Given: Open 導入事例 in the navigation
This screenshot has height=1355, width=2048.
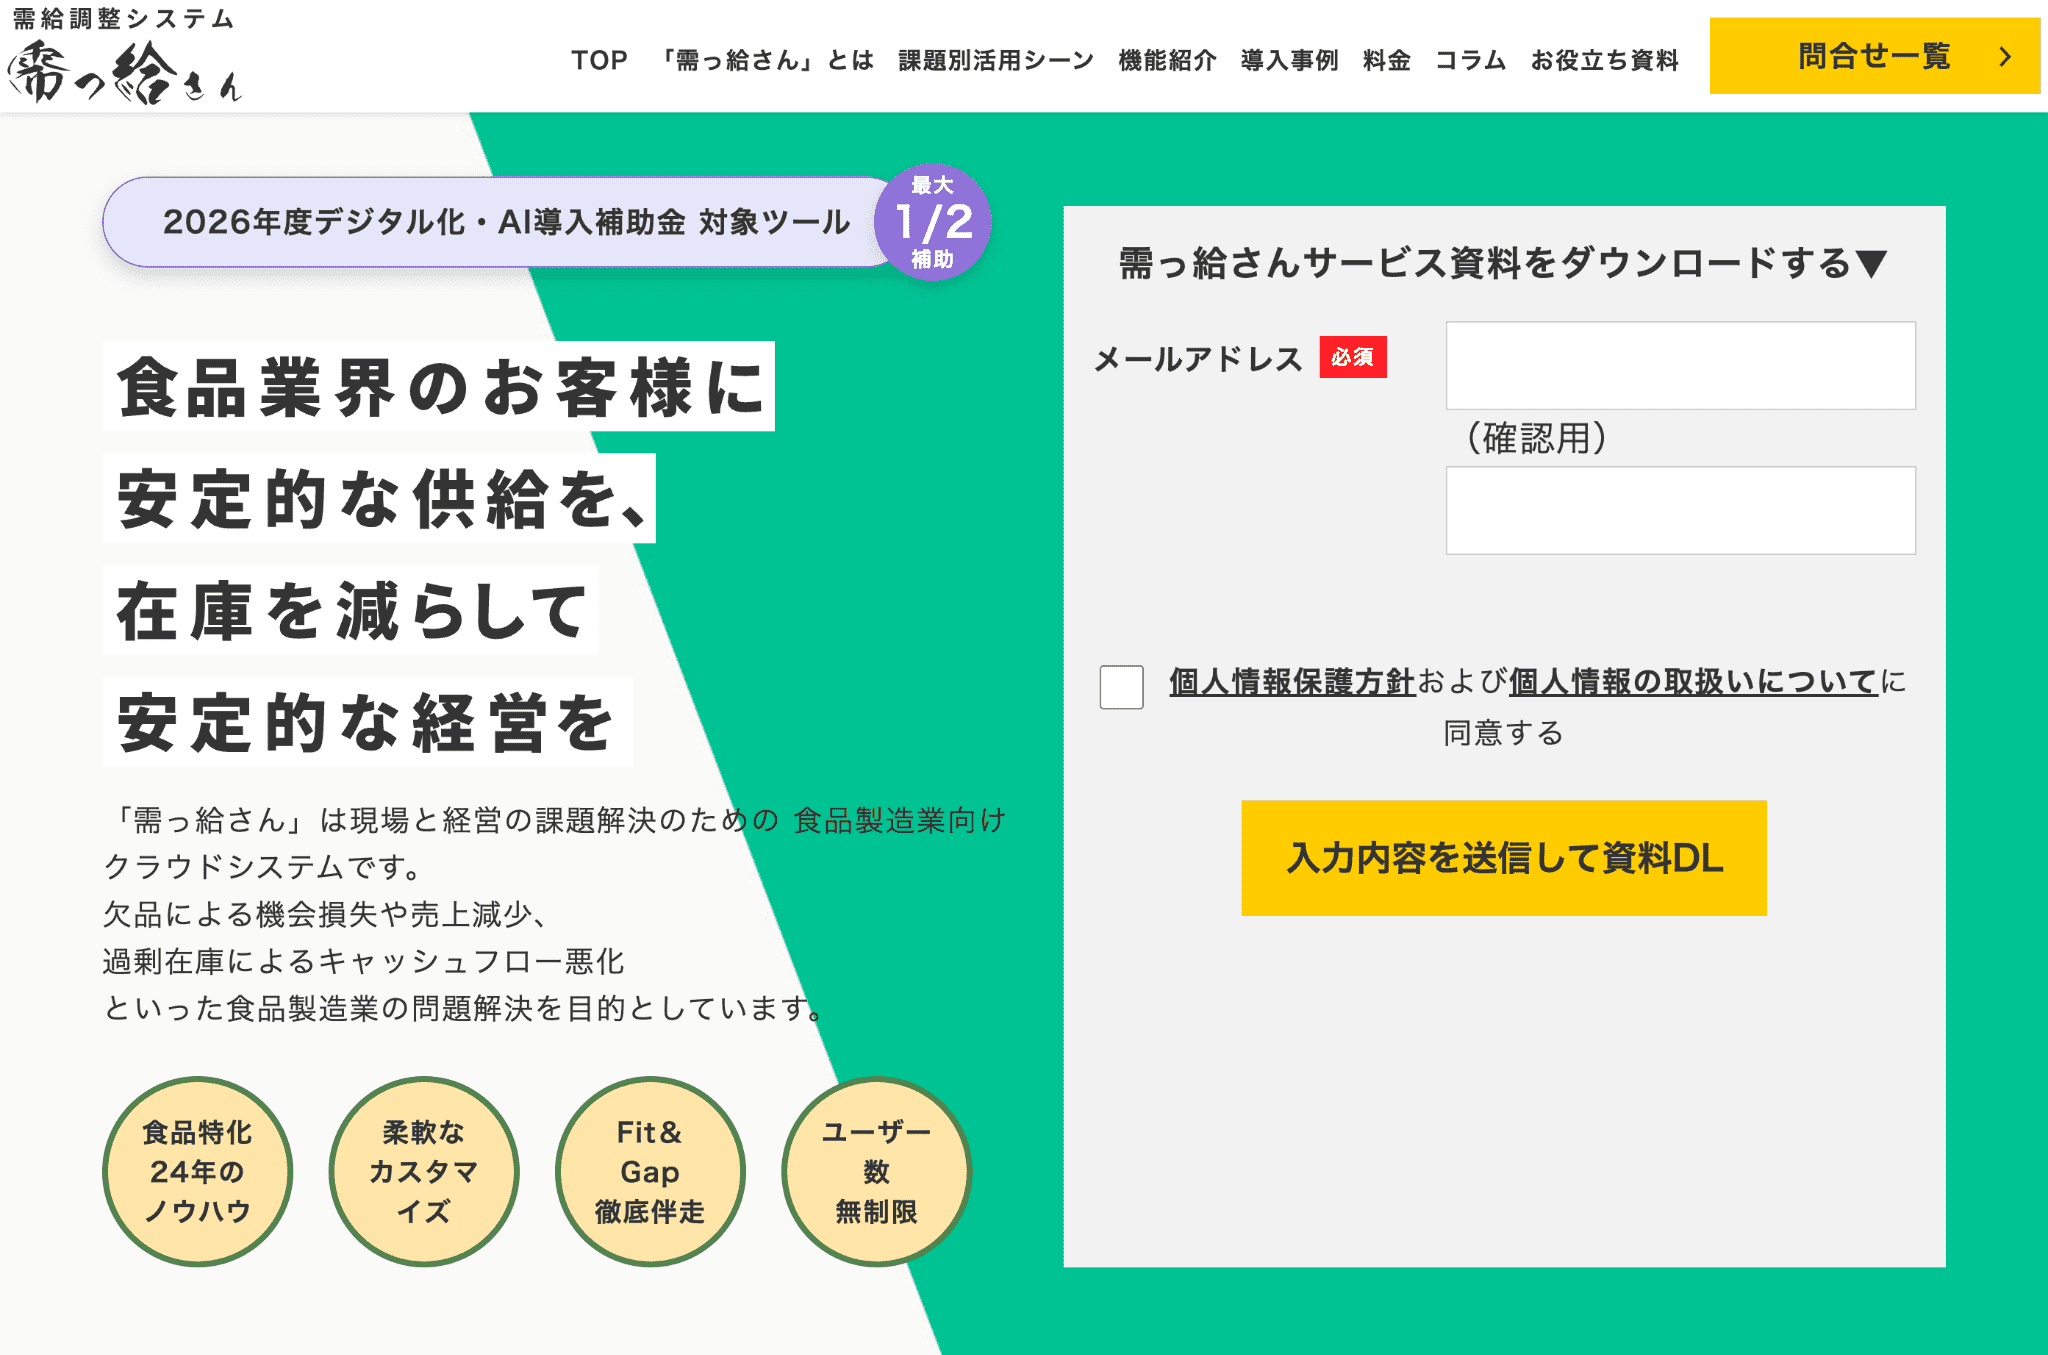Looking at the screenshot, I should (1289, 60).
